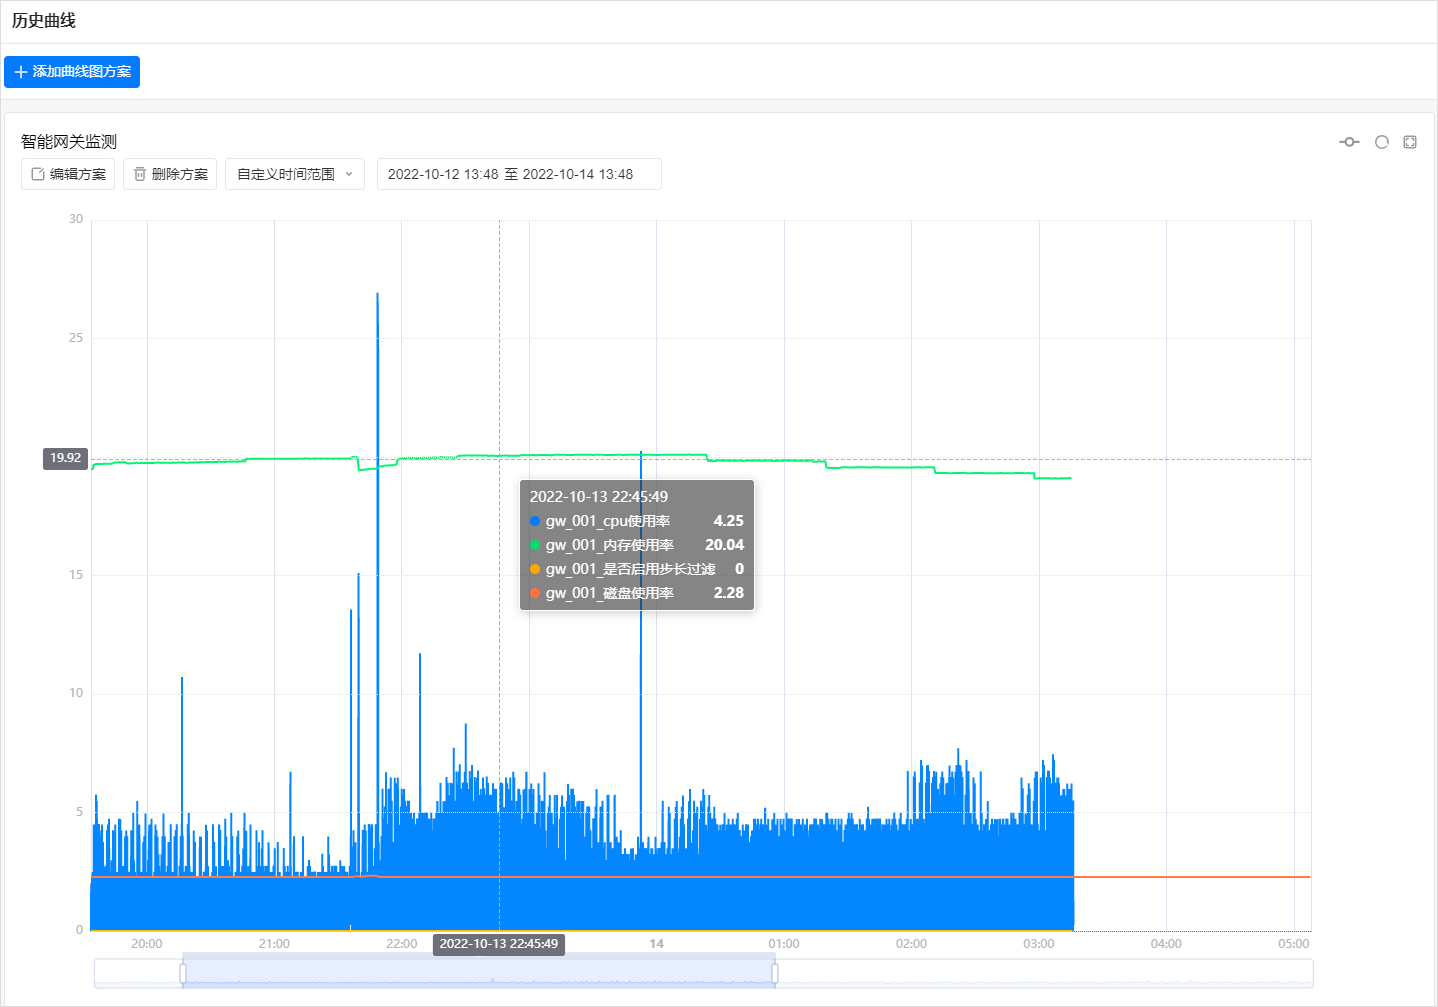Open the date range picker field
The height and width of the screenshot is (1007, 1438).
(518, 174)
